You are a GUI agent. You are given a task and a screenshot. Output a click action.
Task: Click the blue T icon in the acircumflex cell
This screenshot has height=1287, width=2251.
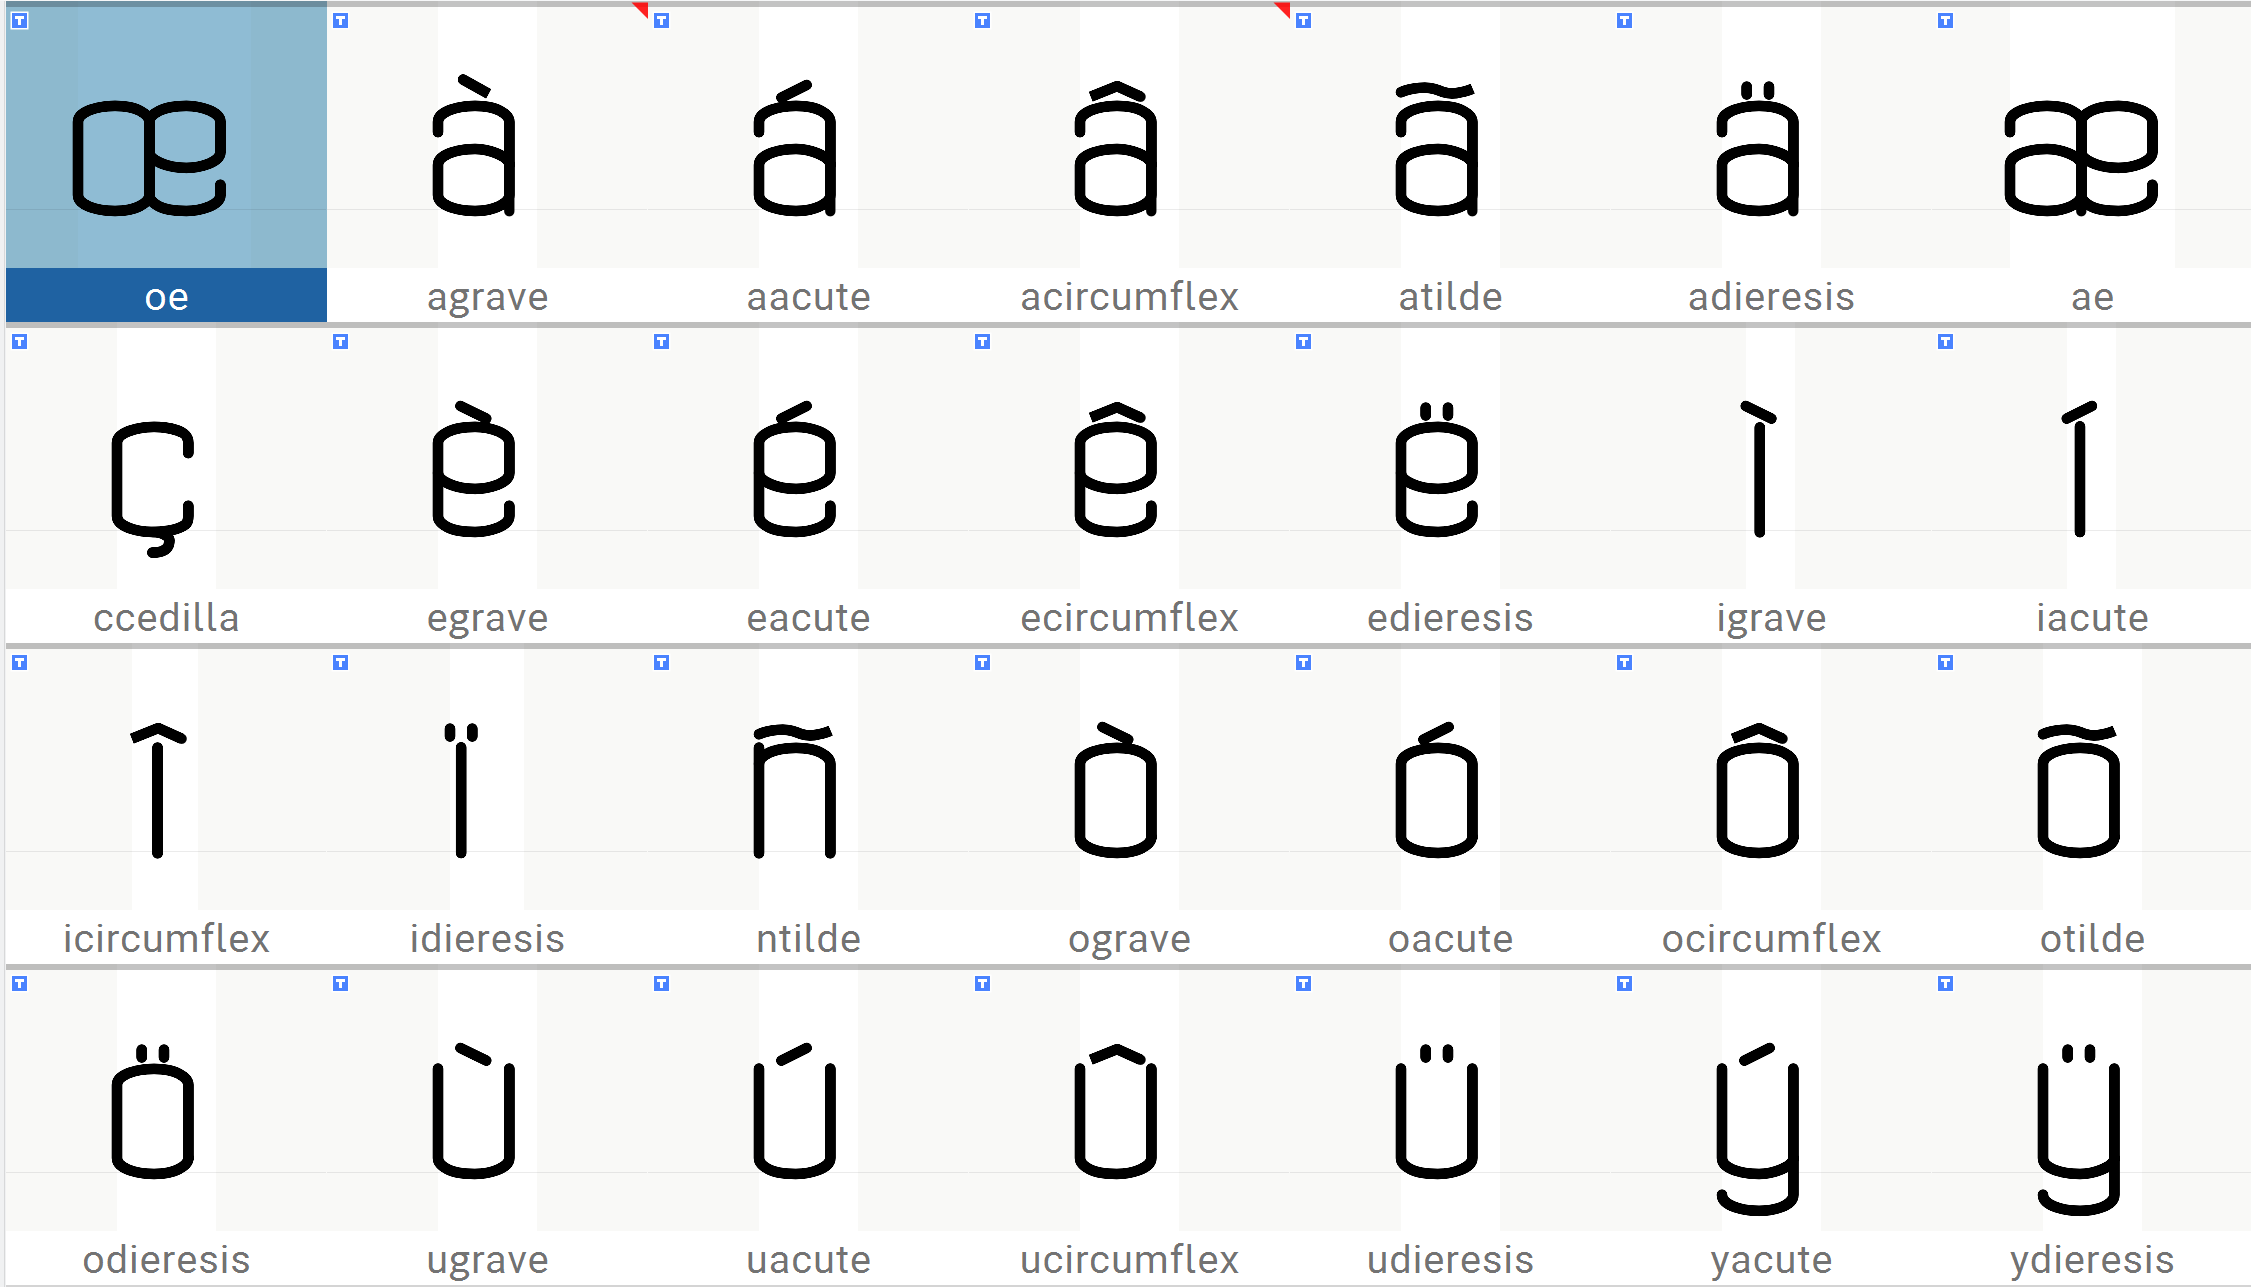point(983,21)
